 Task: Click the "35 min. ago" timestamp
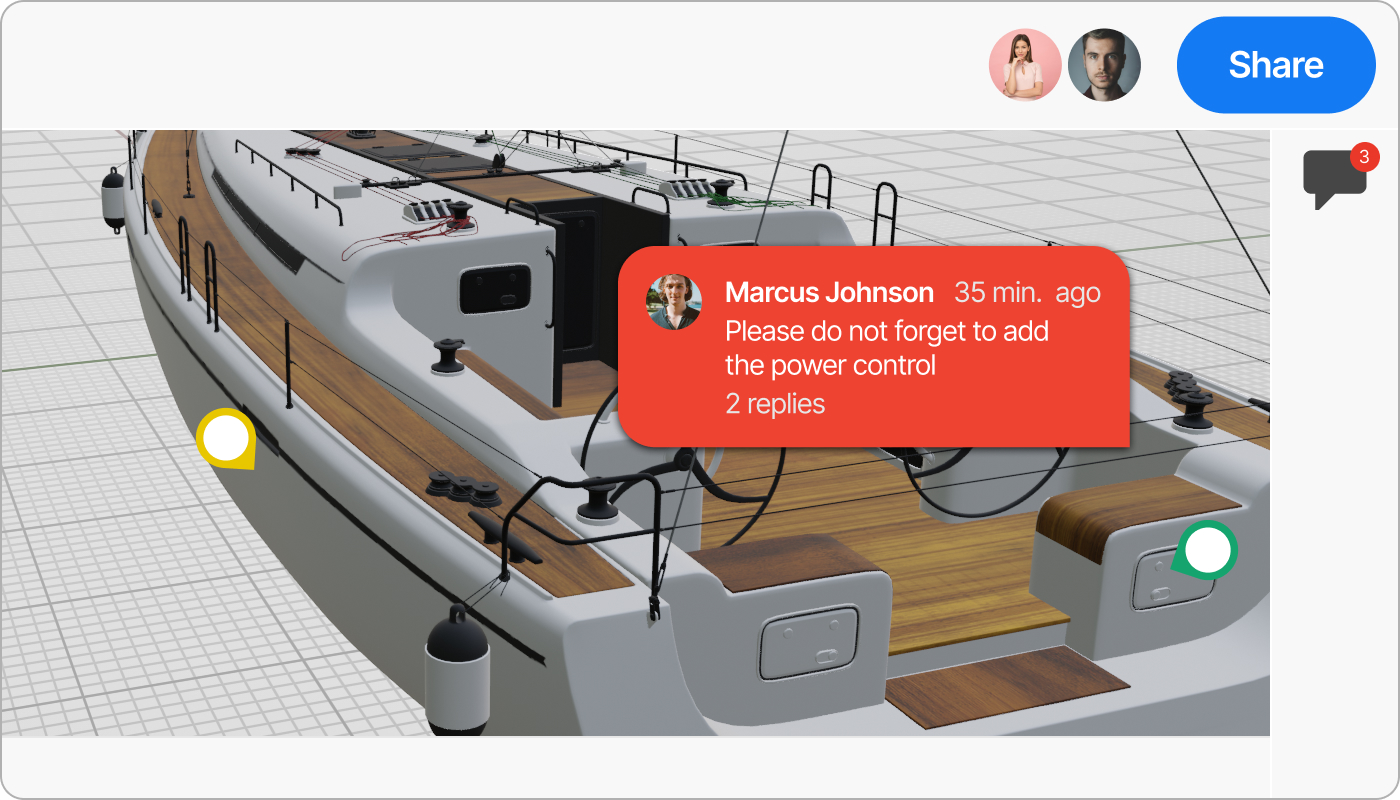[x=1027, y=293]
